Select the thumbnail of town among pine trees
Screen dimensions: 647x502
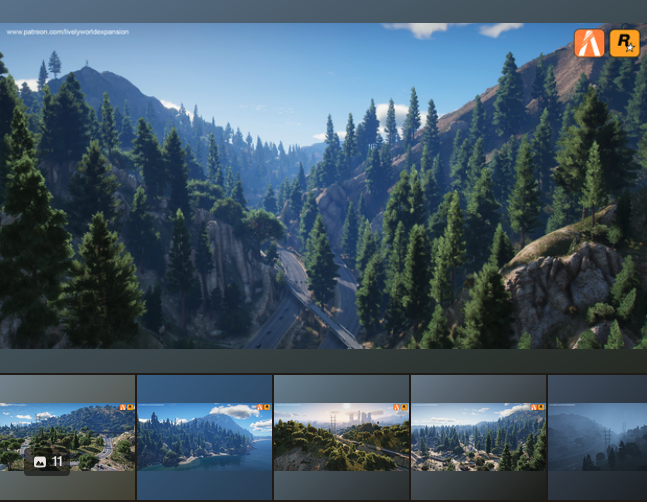[479, 437]
